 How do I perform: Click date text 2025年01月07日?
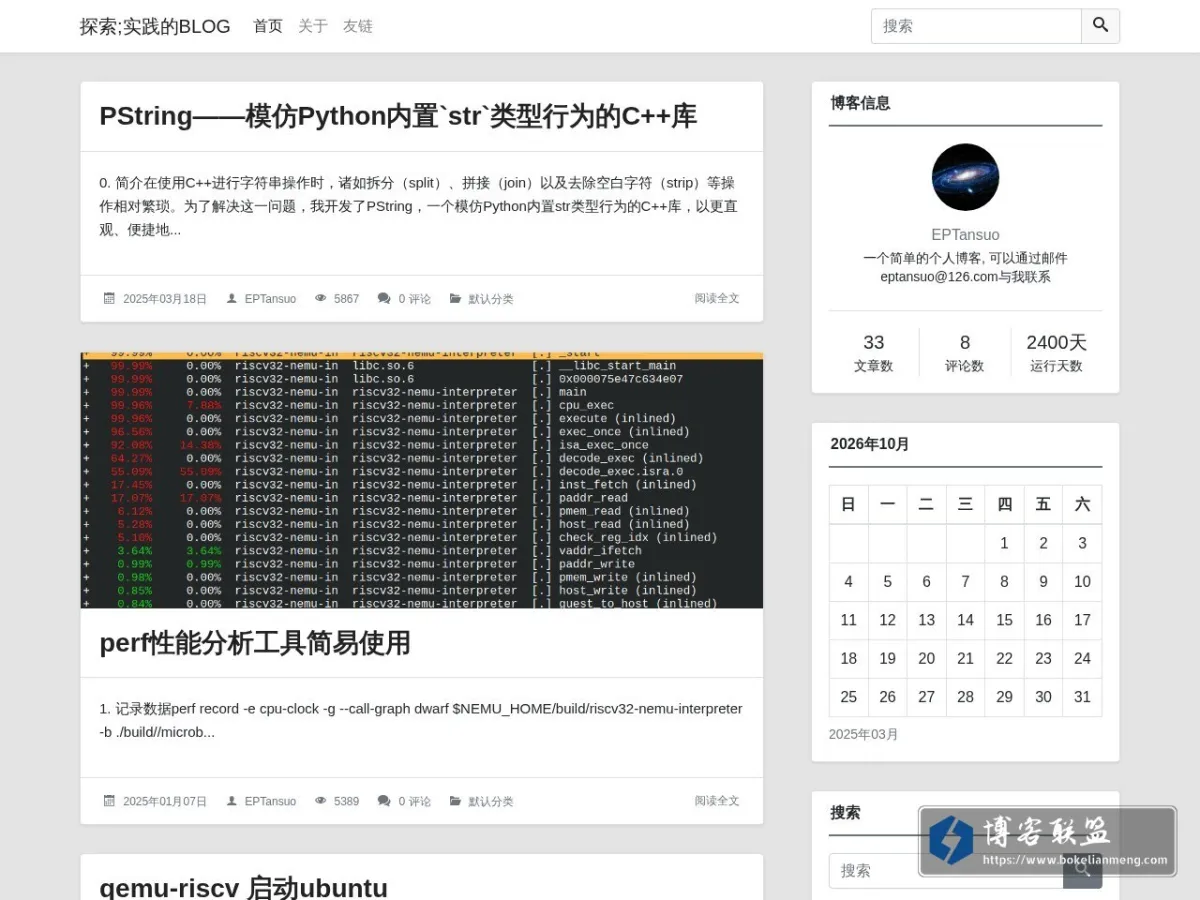click(165, 802)
